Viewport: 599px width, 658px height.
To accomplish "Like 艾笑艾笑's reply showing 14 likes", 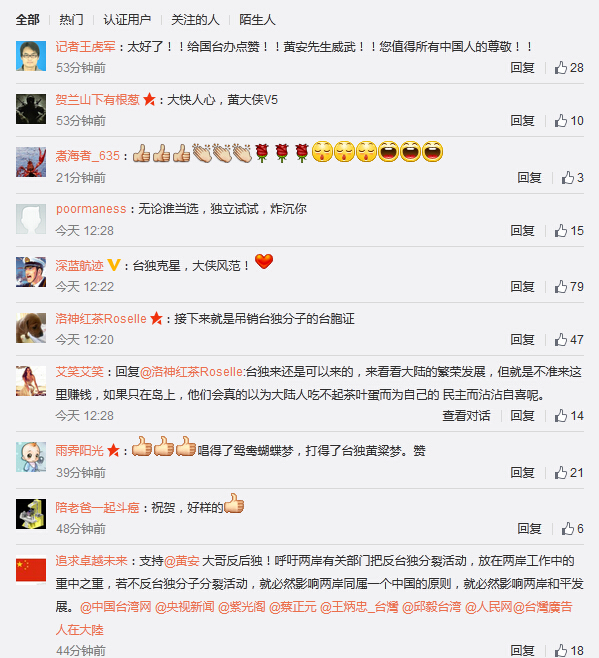I will [569, 415].
